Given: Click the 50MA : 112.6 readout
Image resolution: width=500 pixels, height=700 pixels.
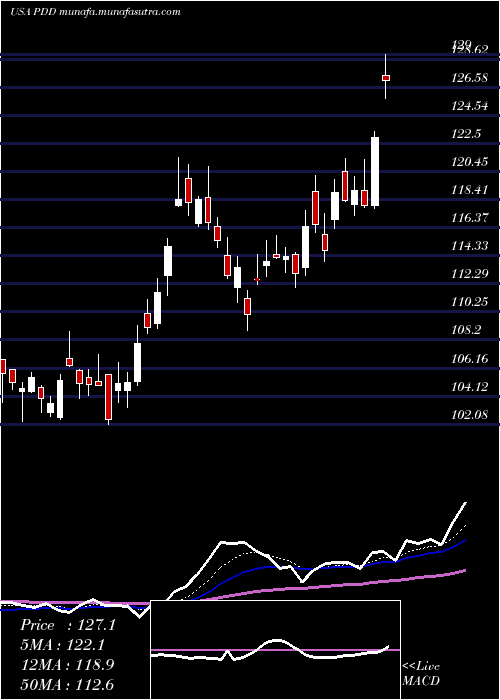Looking at the screenshot, I should tap(67, 684).
